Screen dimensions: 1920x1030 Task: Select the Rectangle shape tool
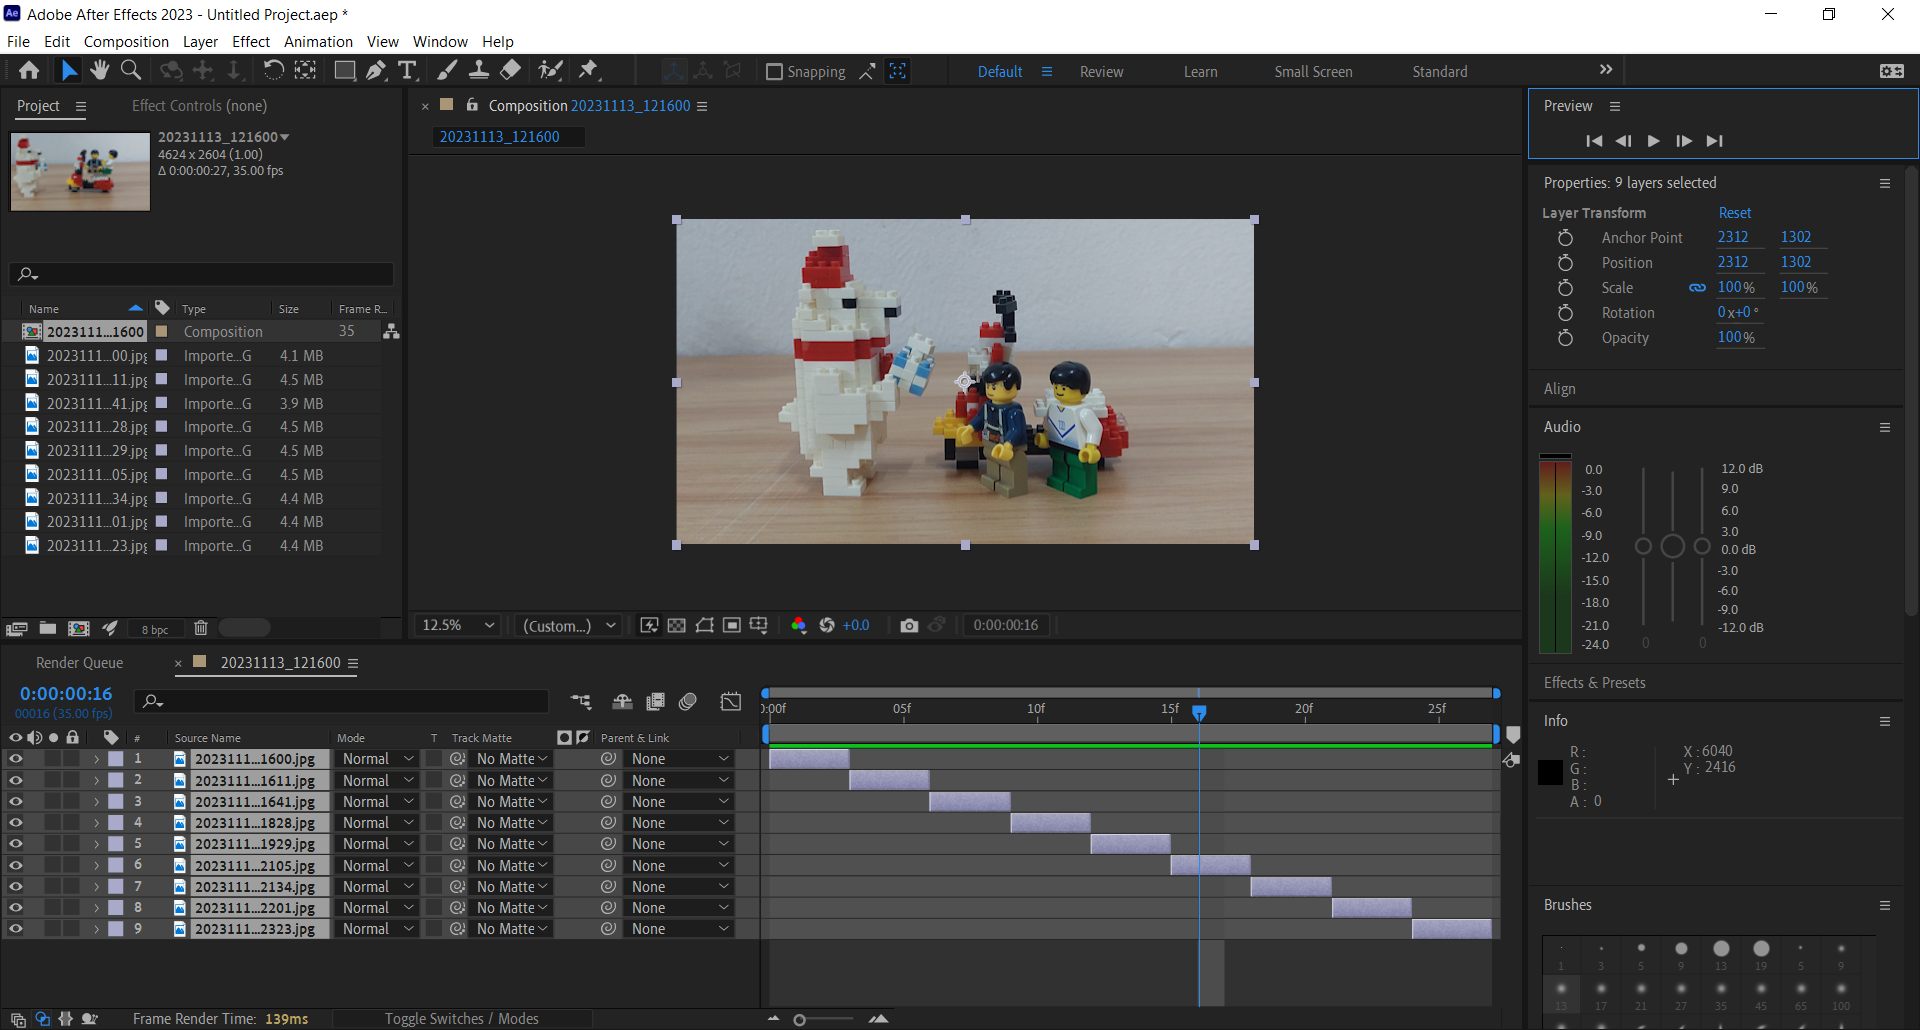(344, 70)
